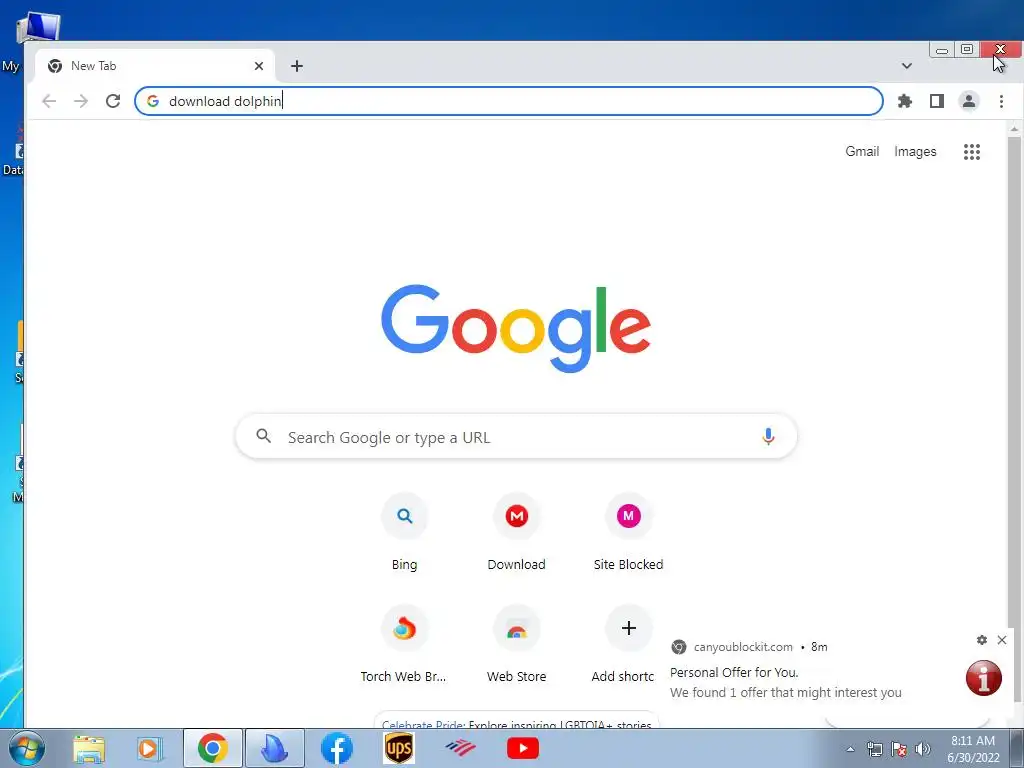Click the network tray icon
The height and width of the screenshot is (768, 1024).
874,749
